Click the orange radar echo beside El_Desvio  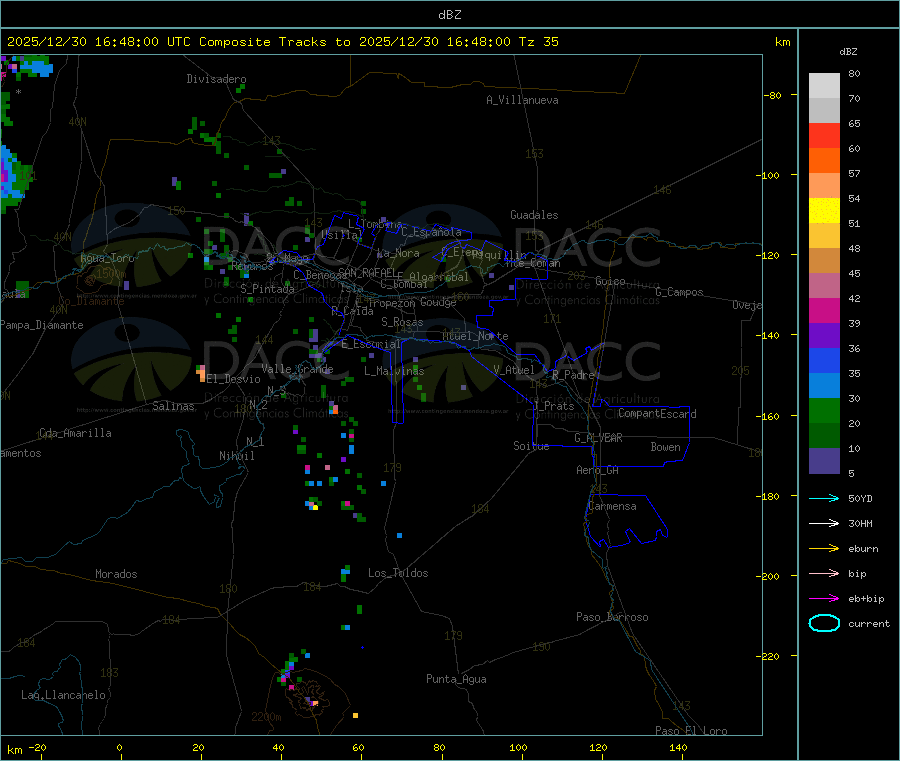pos(201,373)
